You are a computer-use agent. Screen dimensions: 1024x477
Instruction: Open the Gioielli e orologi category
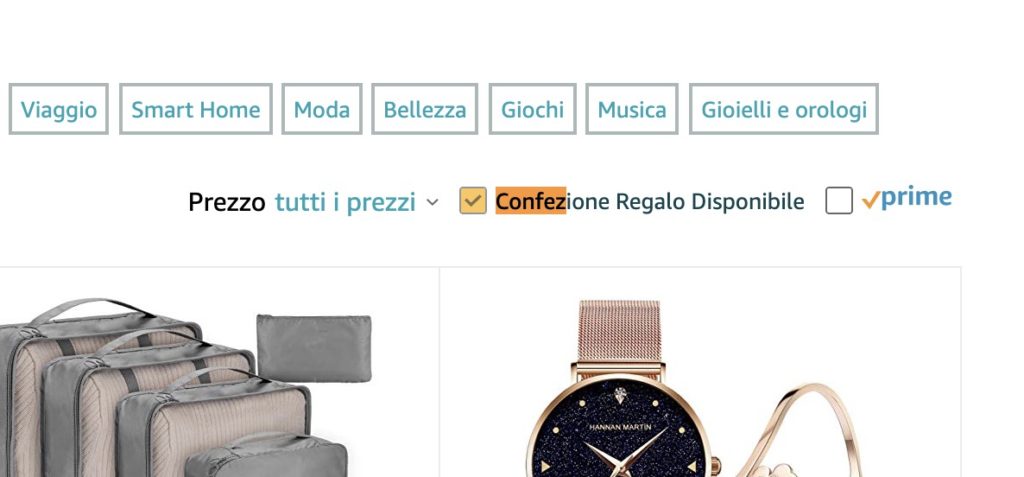(784, 109)
